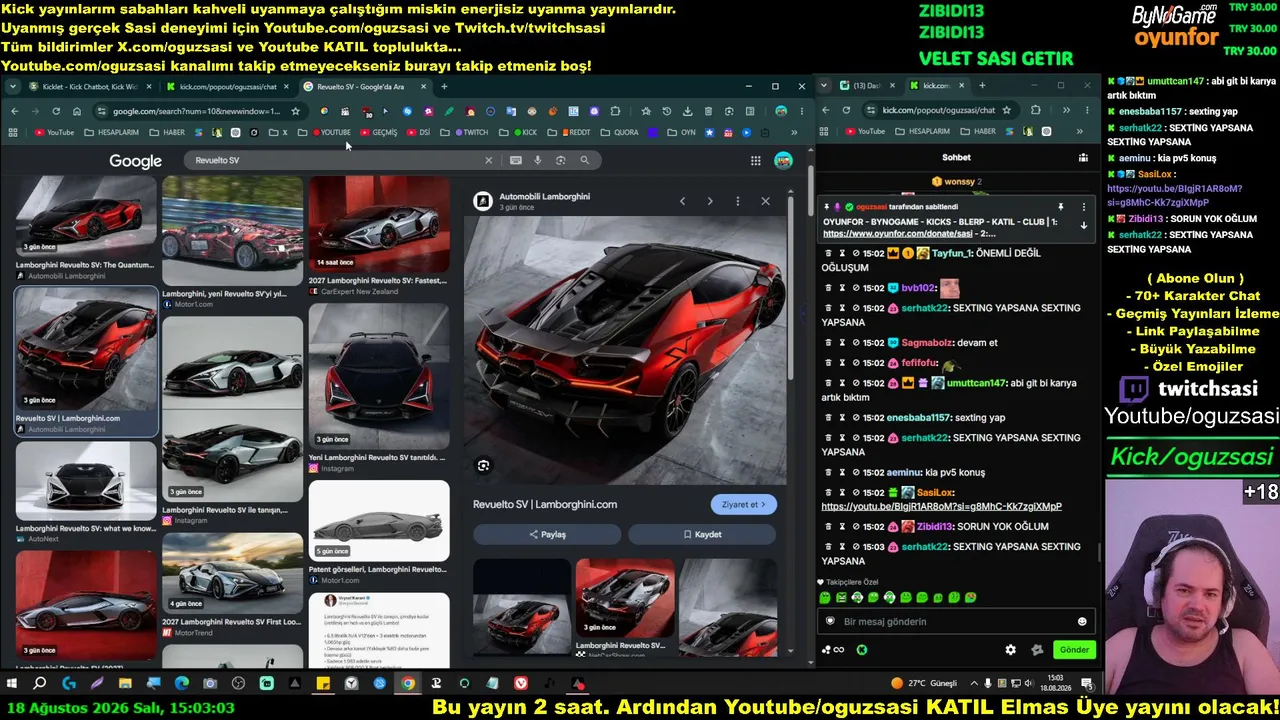Screen dimensions: 1280x720
Task: Switch to the kick.com/popout/oguzsasi/chat tab
Action: [x=227, y=87]
